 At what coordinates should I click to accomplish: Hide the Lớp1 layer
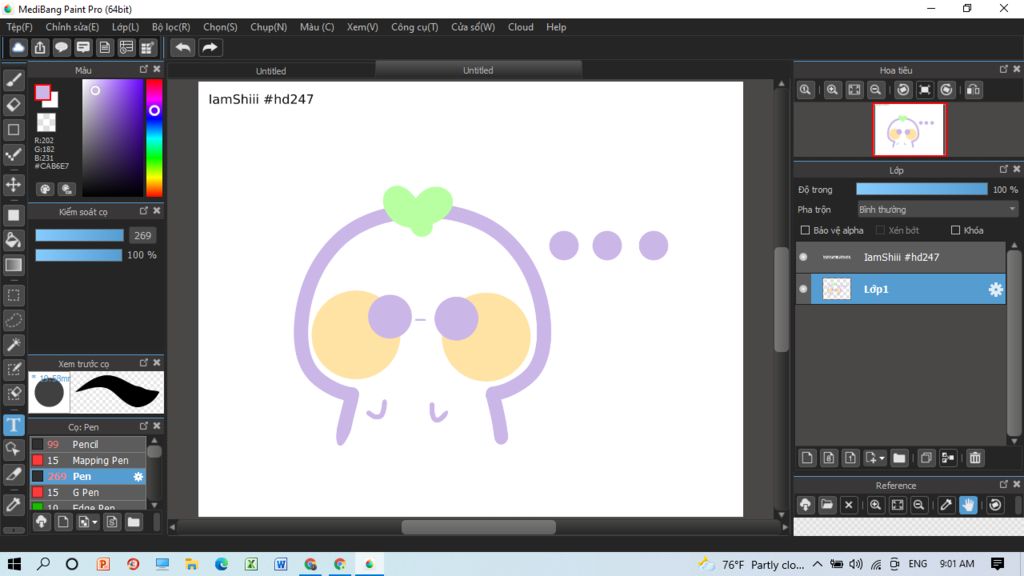[803, 289]
